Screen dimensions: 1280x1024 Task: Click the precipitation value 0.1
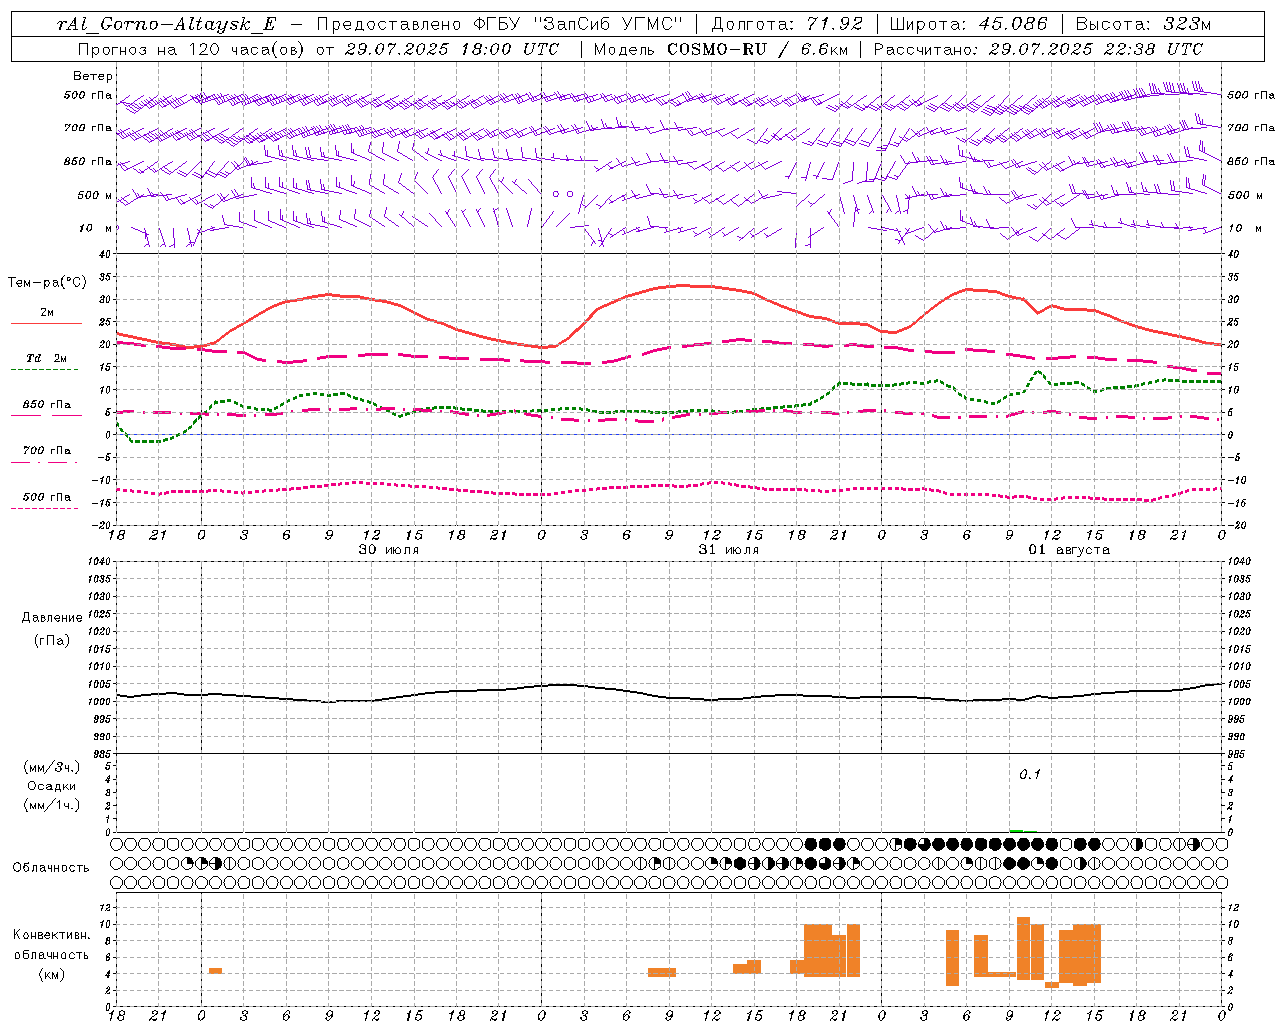point(1030,775)
